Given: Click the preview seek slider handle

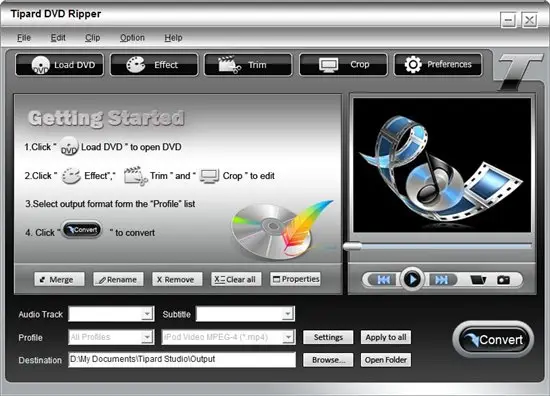Looking at the screenshot, I should 353,246.
